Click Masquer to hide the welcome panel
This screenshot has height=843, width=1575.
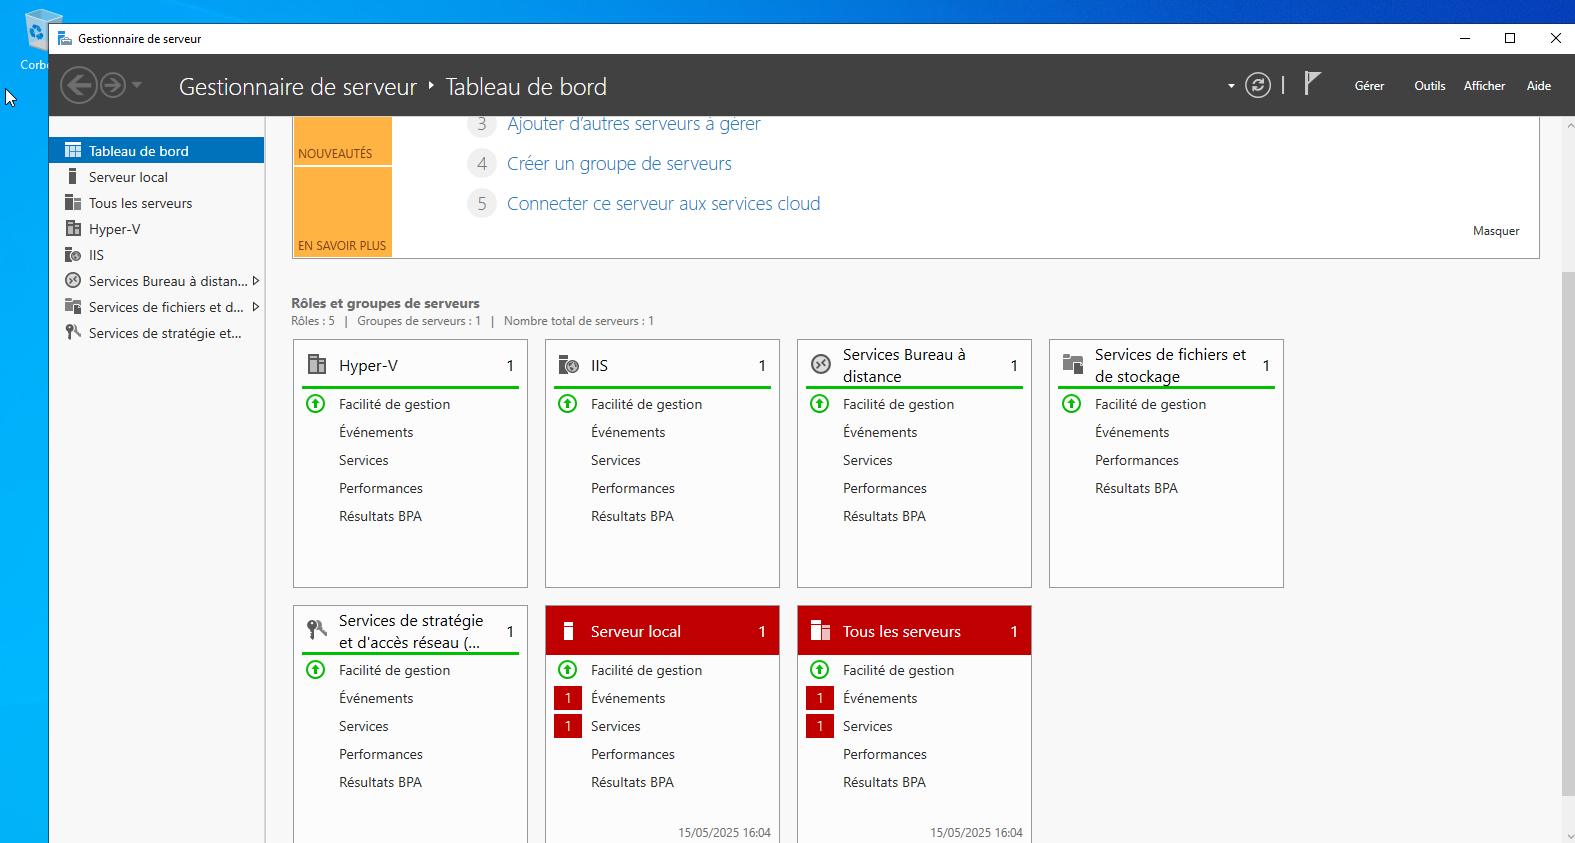[x=1496, y=231]
